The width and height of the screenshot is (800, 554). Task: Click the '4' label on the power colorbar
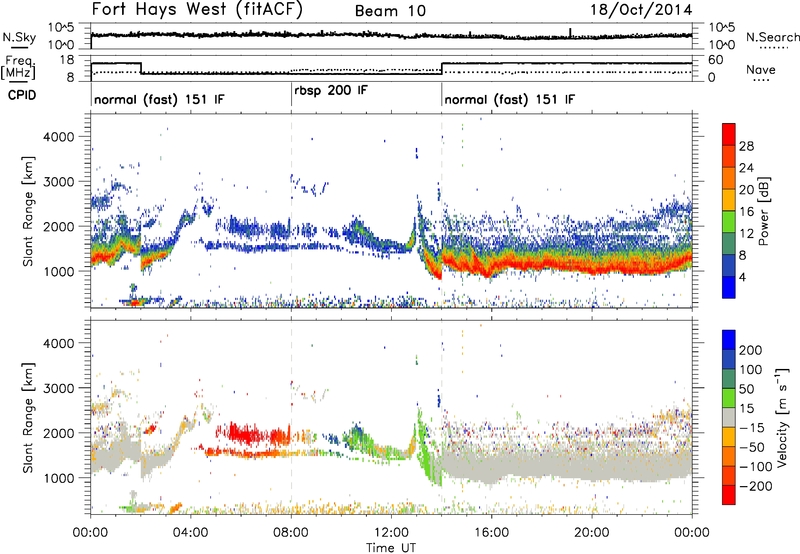(743, 277)
